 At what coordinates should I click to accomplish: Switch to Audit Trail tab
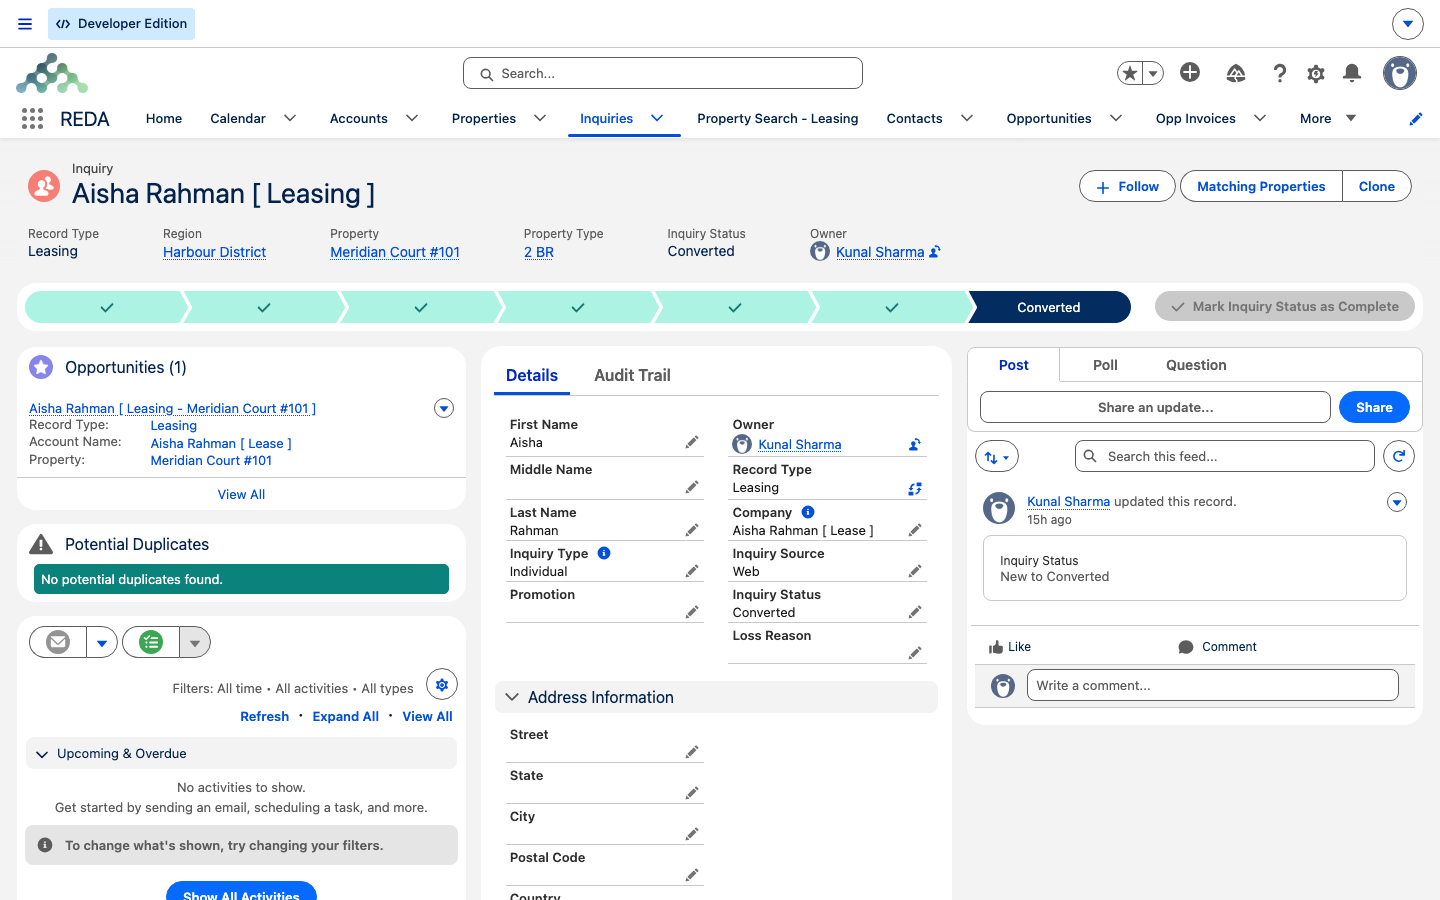point(632,375)
